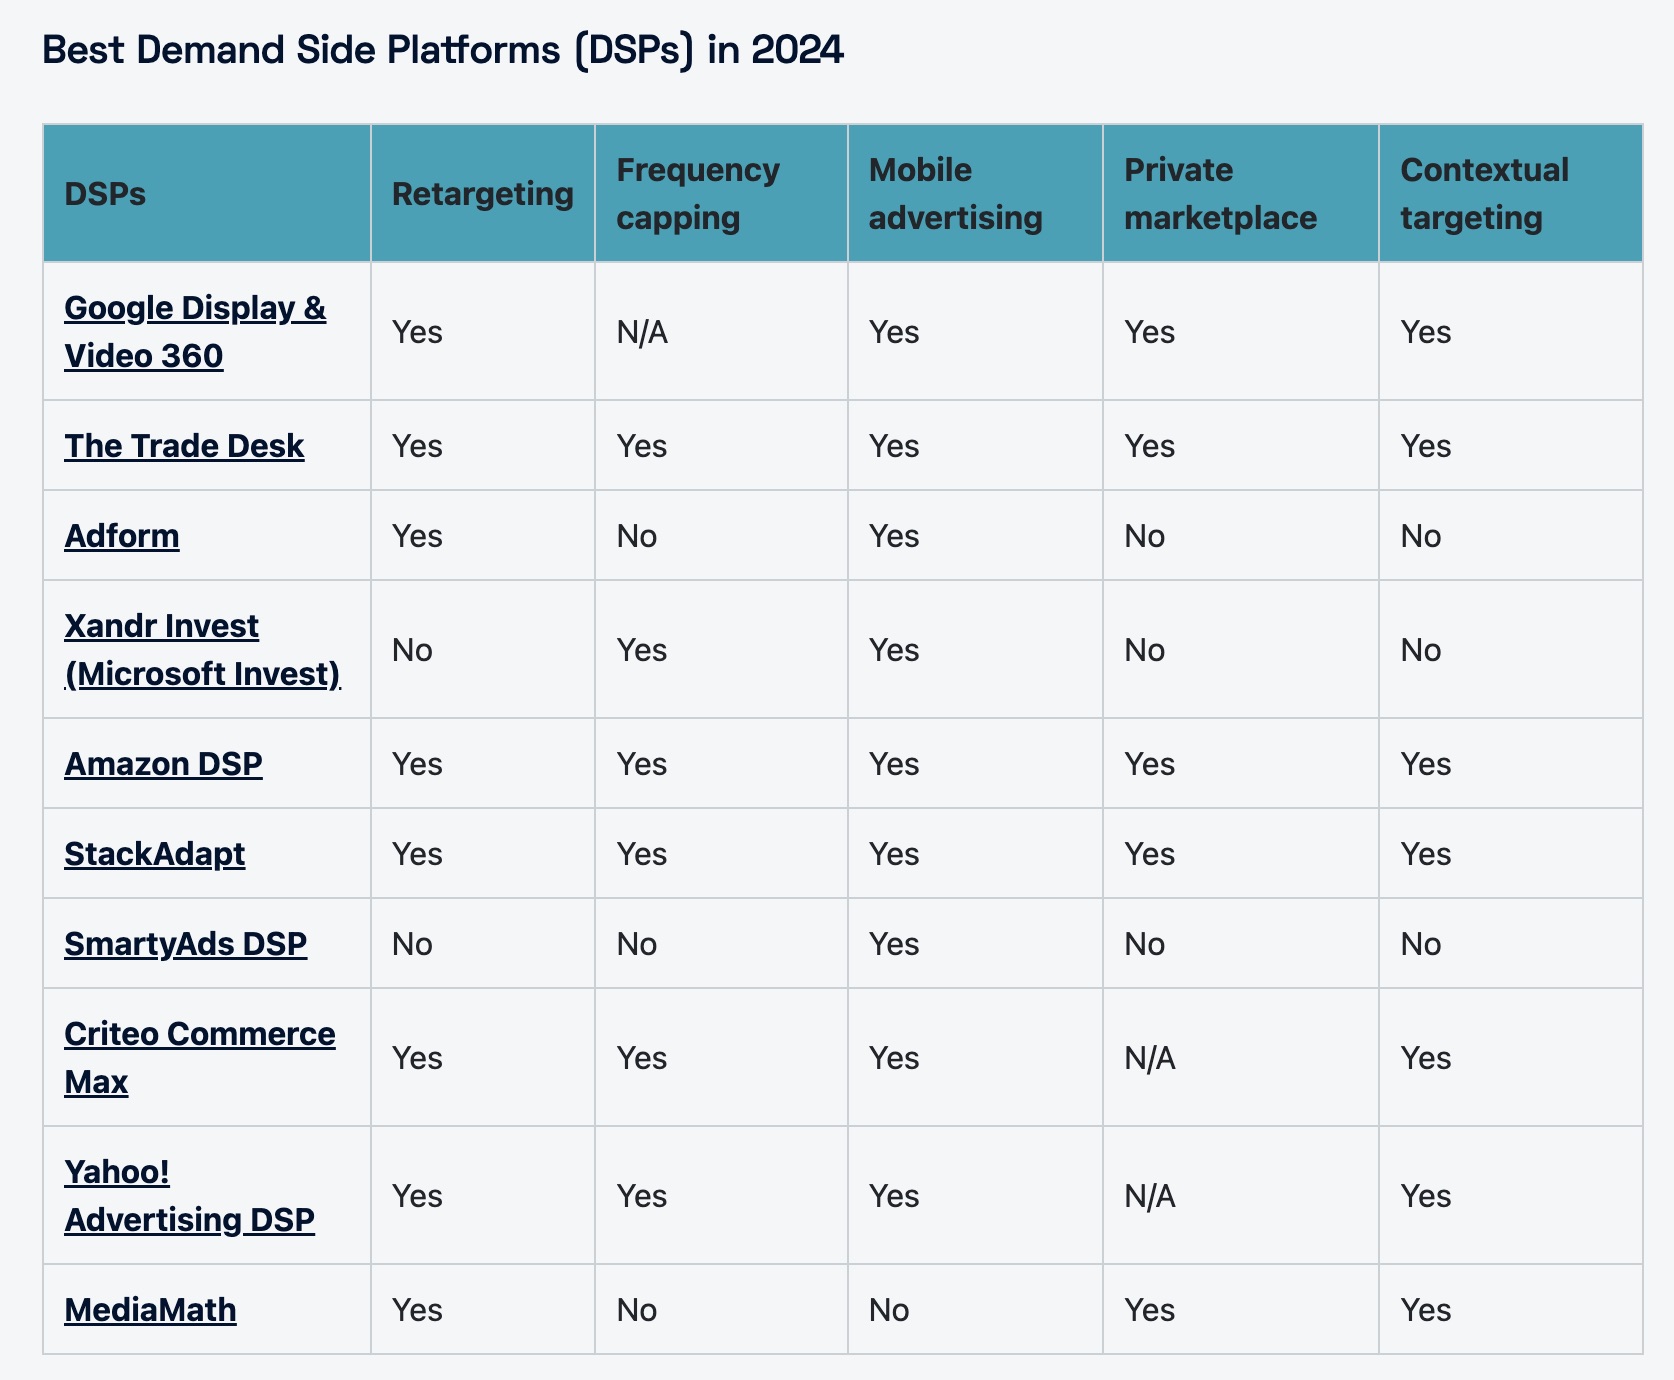Visit the Yahoo! Advertising DSP link
1674x1380 pixels.
tap(189, 1196)
